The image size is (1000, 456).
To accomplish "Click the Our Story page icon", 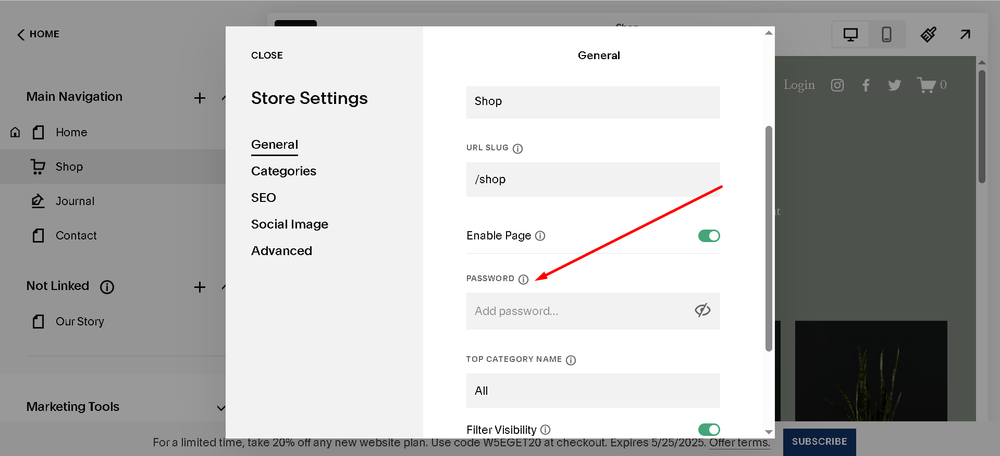I will (x=38, y=321).
